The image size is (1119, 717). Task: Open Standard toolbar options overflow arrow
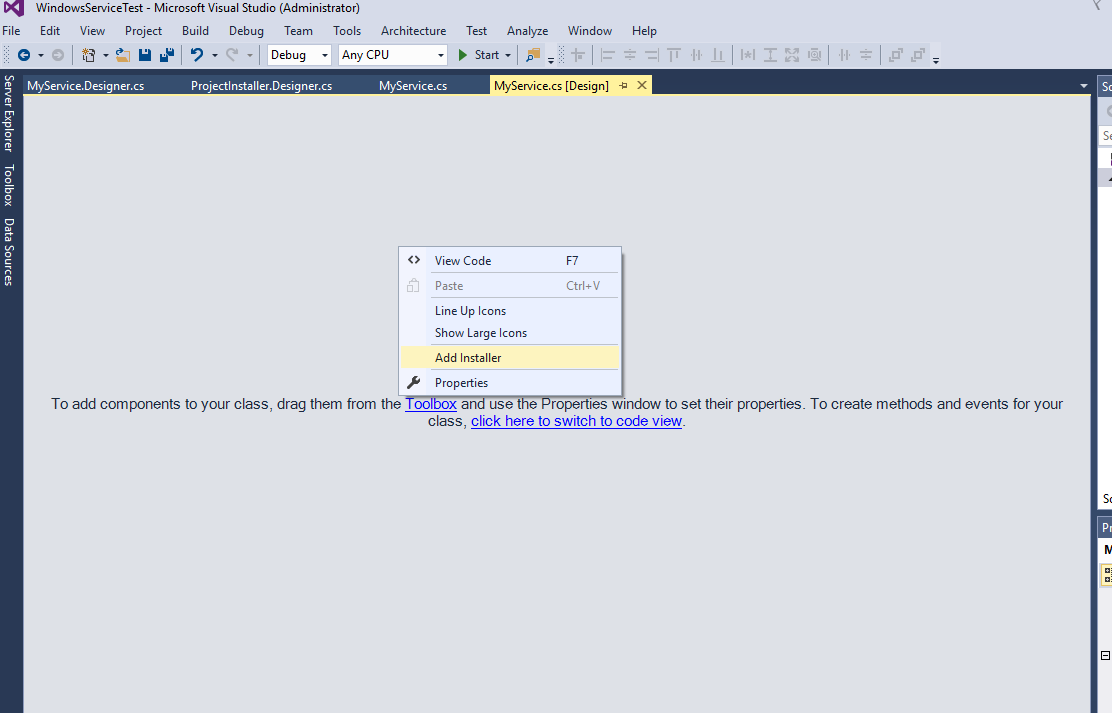551,60
